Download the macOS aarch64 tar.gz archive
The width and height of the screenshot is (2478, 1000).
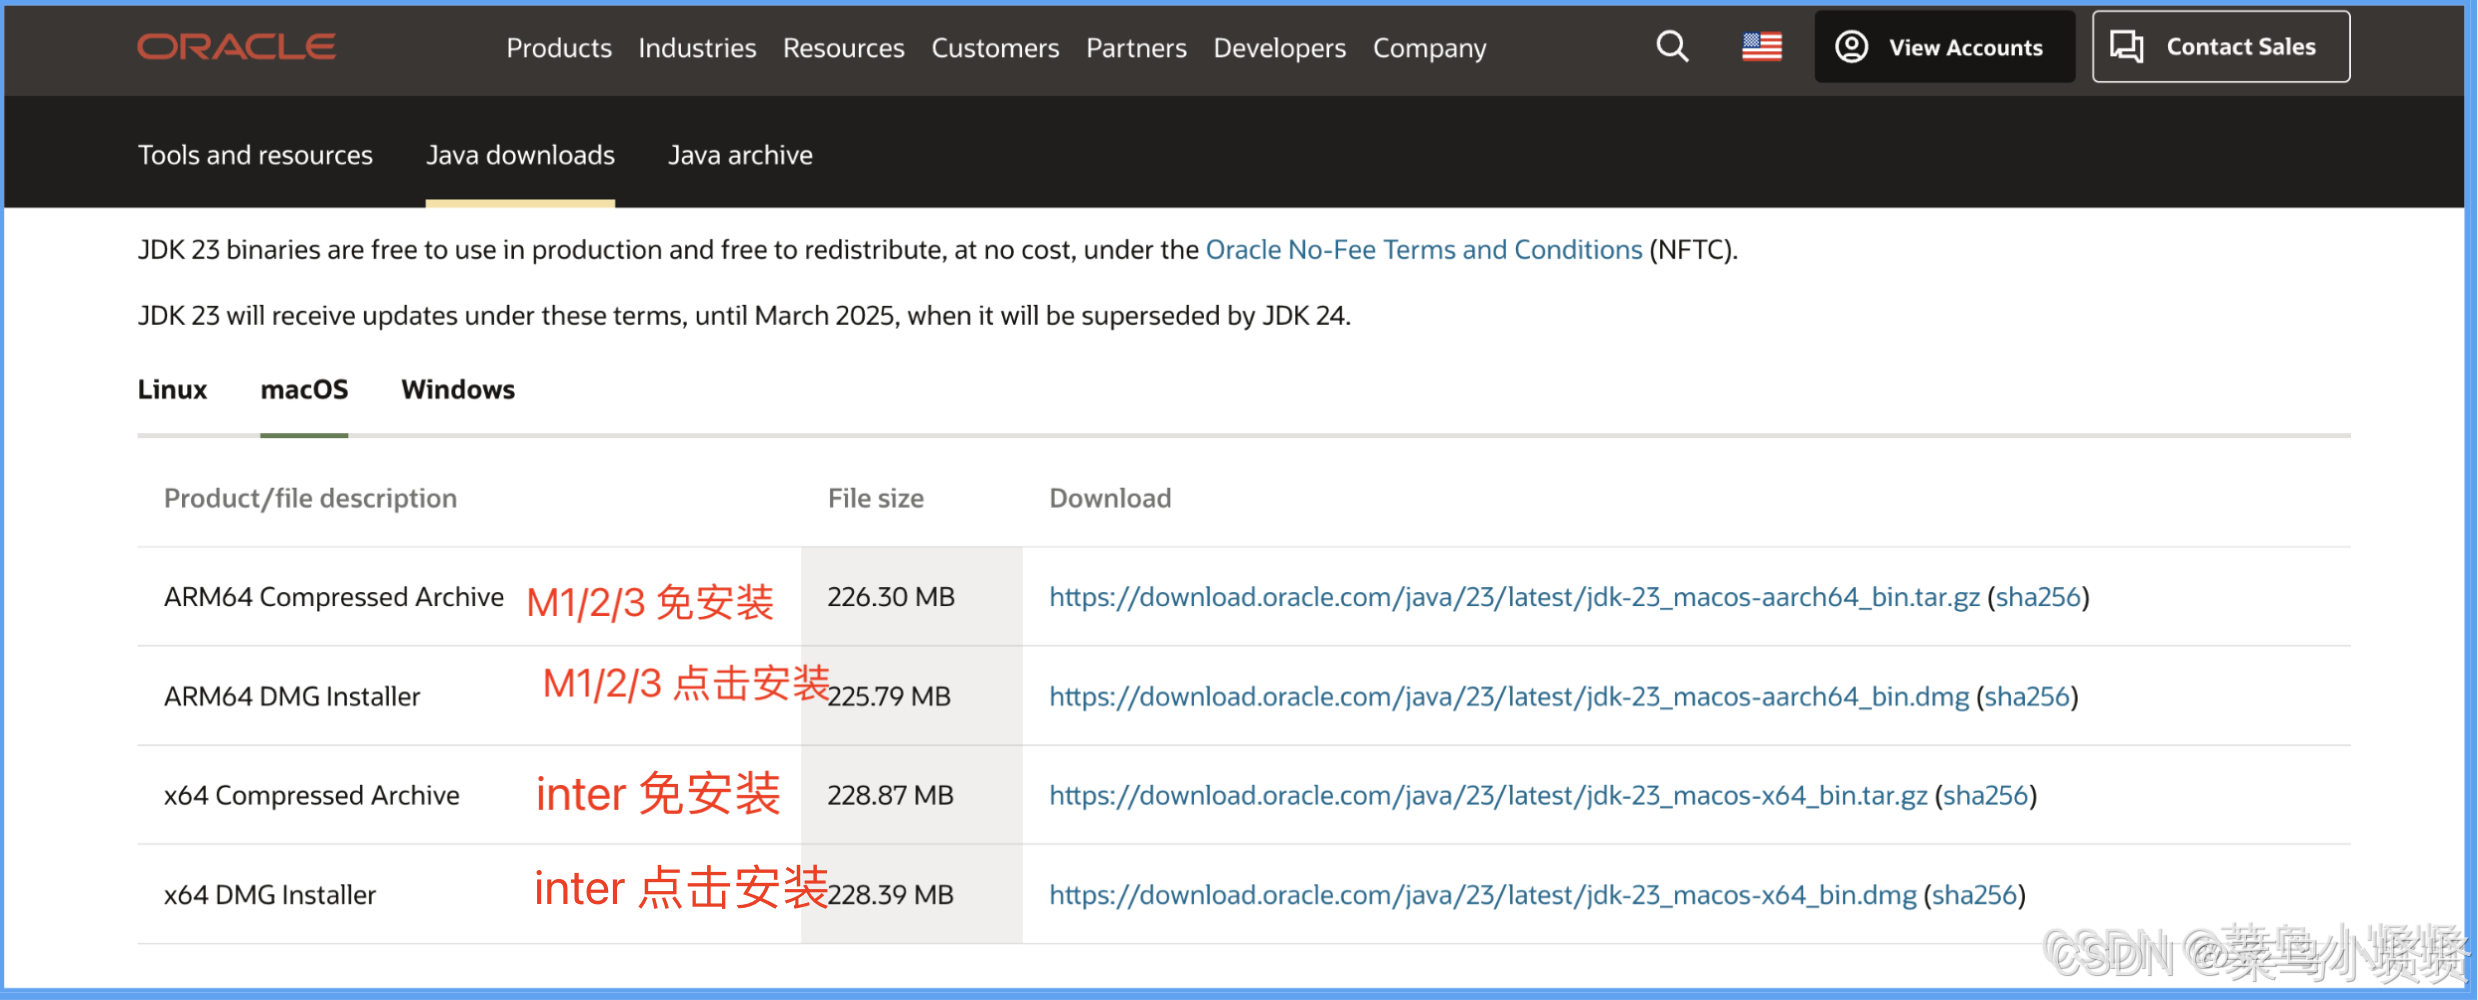pyautogui.click(x=1514, y=597)
